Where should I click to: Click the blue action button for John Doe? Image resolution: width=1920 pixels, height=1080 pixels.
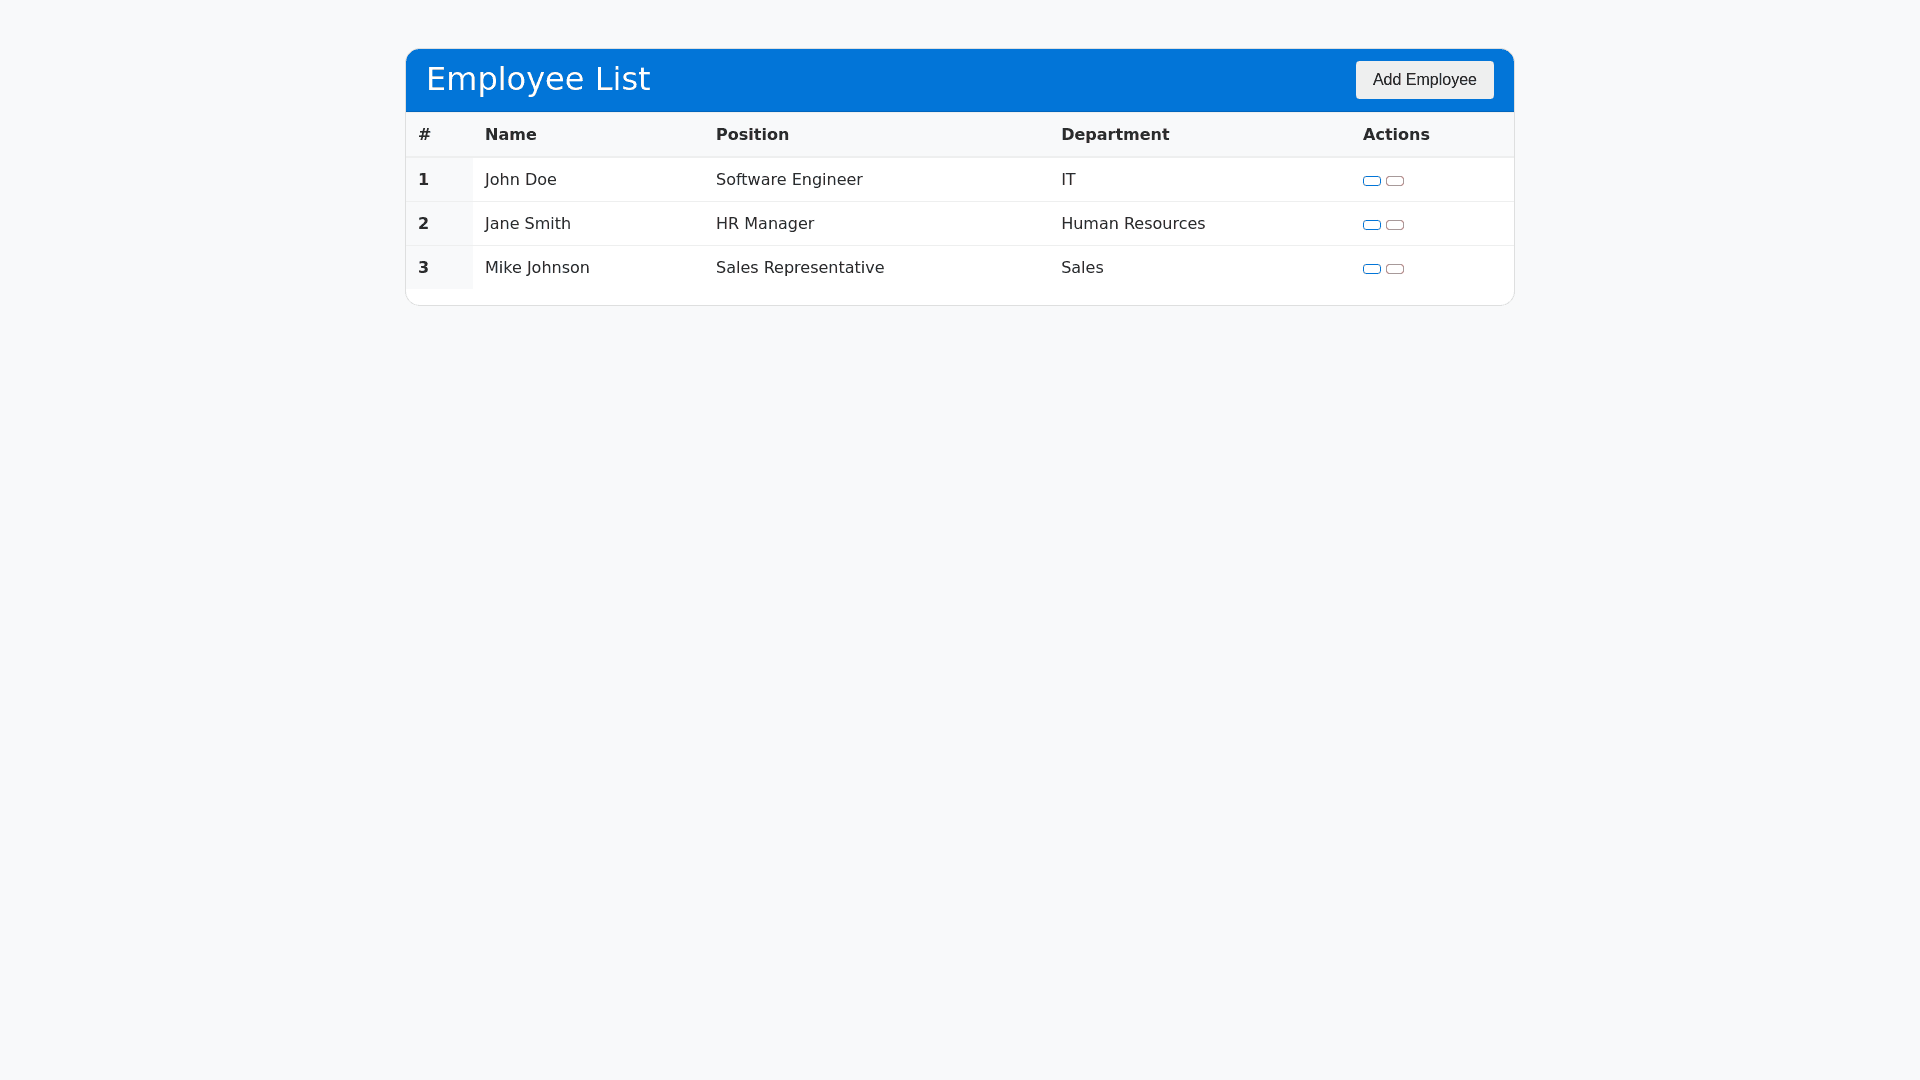click(x=1371, y=181)
